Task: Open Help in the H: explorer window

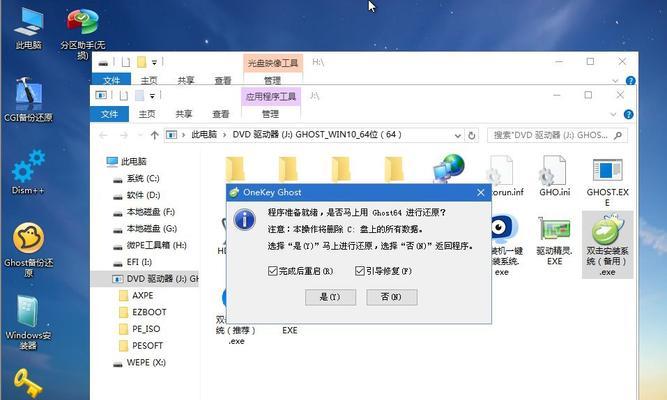Action: tap(630, 80)
